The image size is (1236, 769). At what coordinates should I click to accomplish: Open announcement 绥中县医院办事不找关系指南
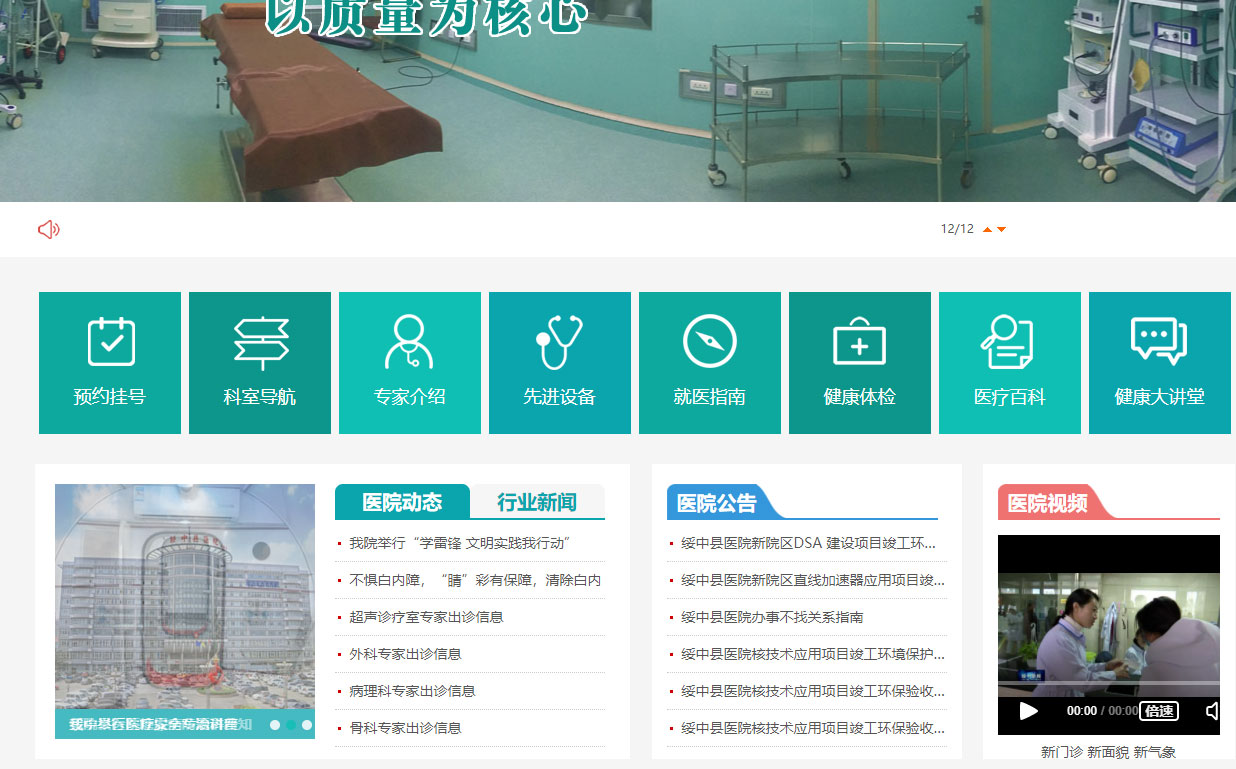[772, 617]
